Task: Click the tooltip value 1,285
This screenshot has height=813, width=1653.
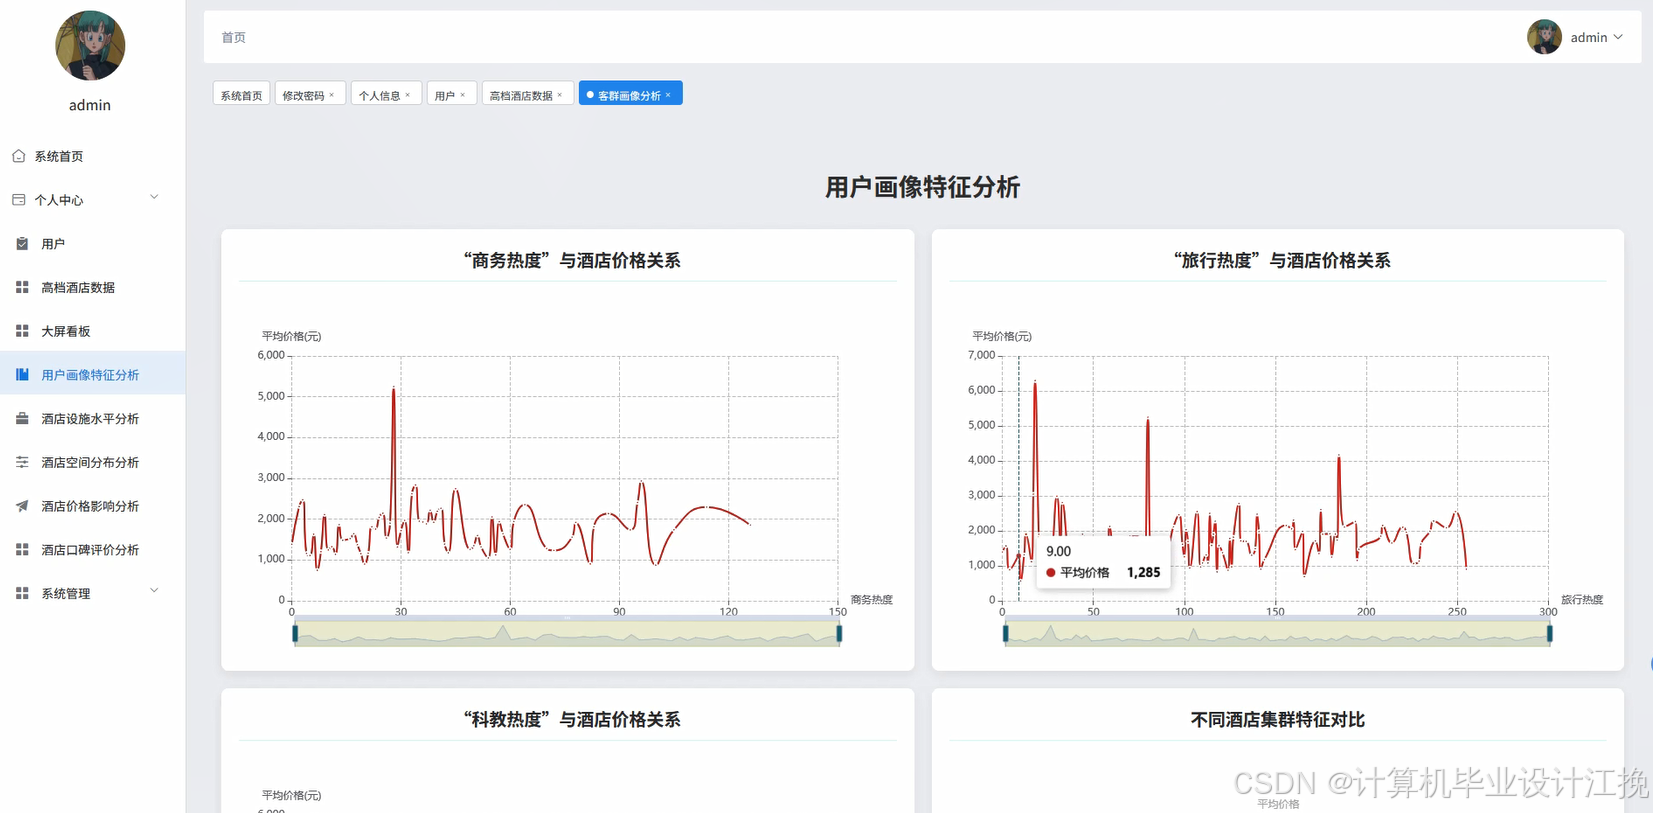Action: click(1143, 573)
